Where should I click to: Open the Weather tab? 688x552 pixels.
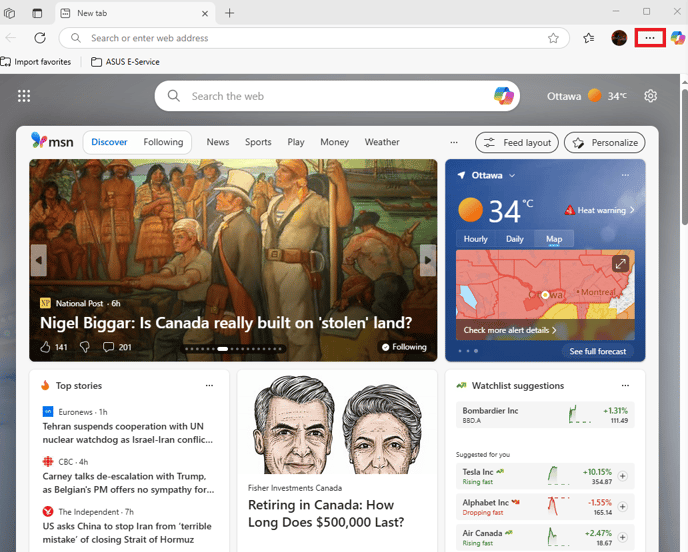click(x=382, y=142)
